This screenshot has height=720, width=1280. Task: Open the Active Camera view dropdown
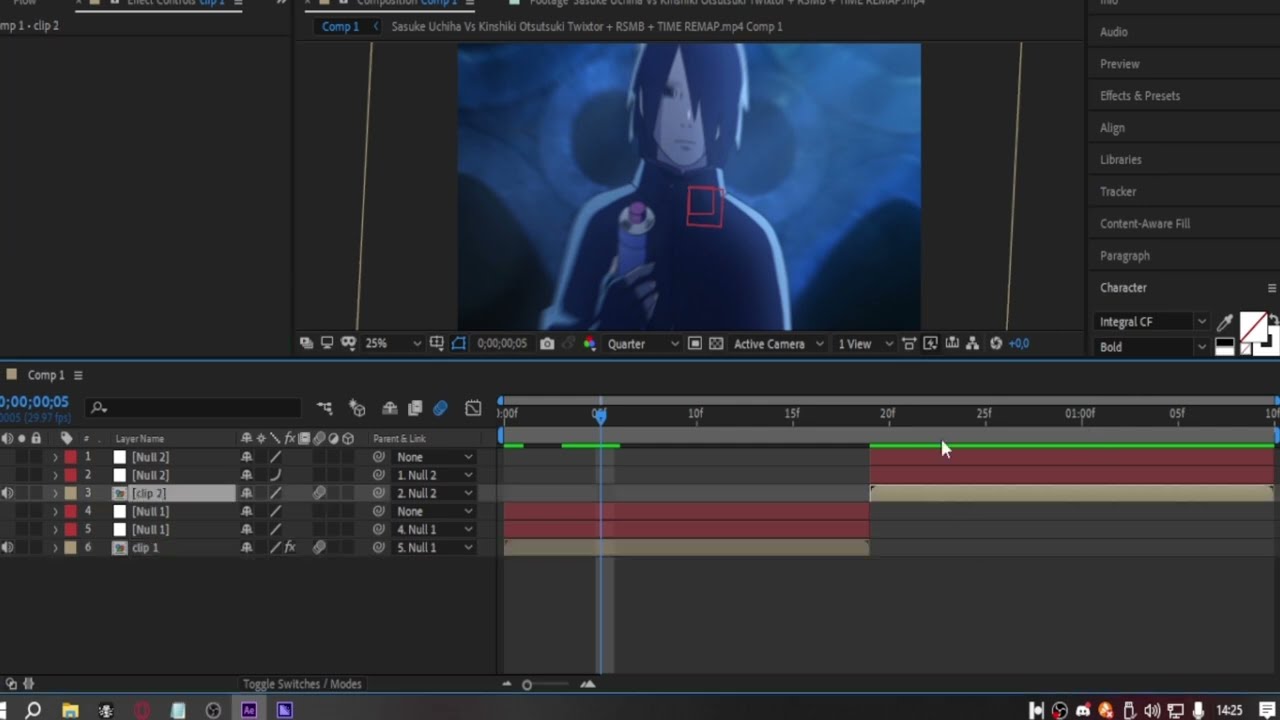[778, 343]
